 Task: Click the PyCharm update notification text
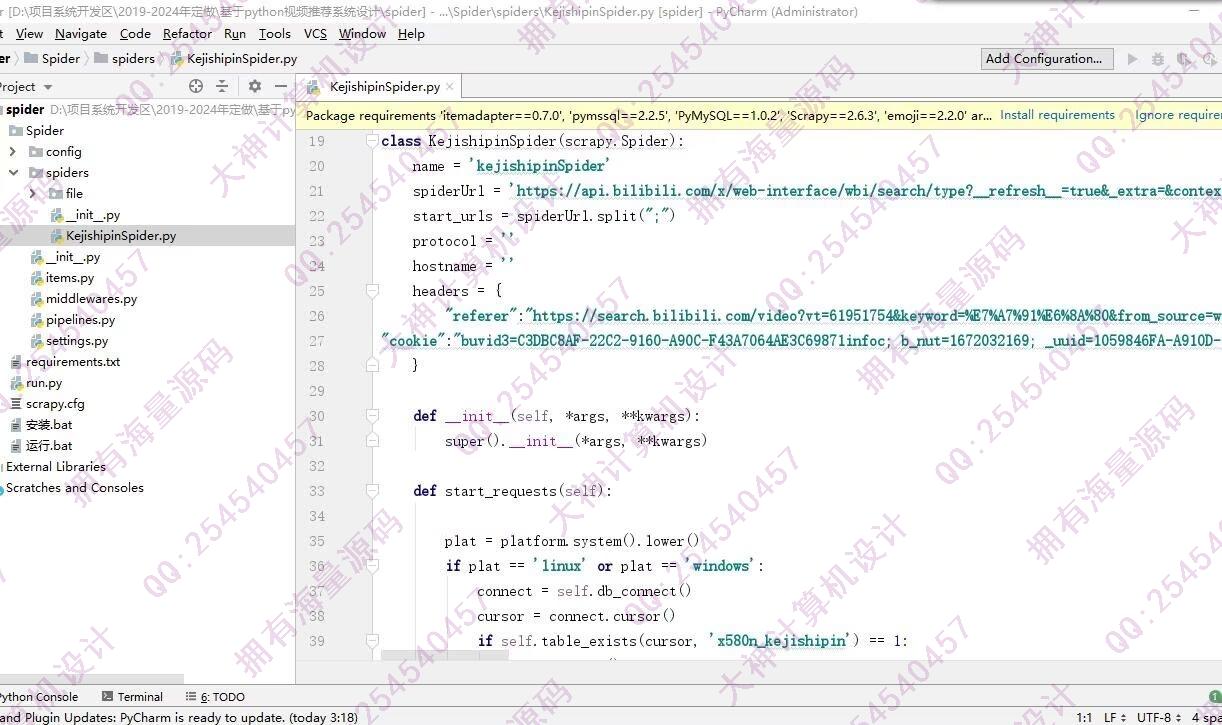[x=178, y=717]
